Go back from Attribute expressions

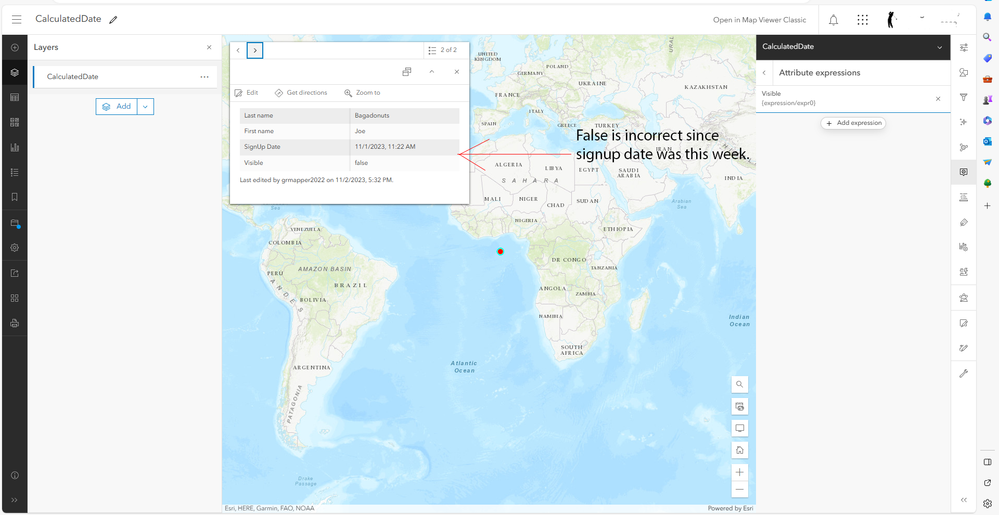(764, 73)
